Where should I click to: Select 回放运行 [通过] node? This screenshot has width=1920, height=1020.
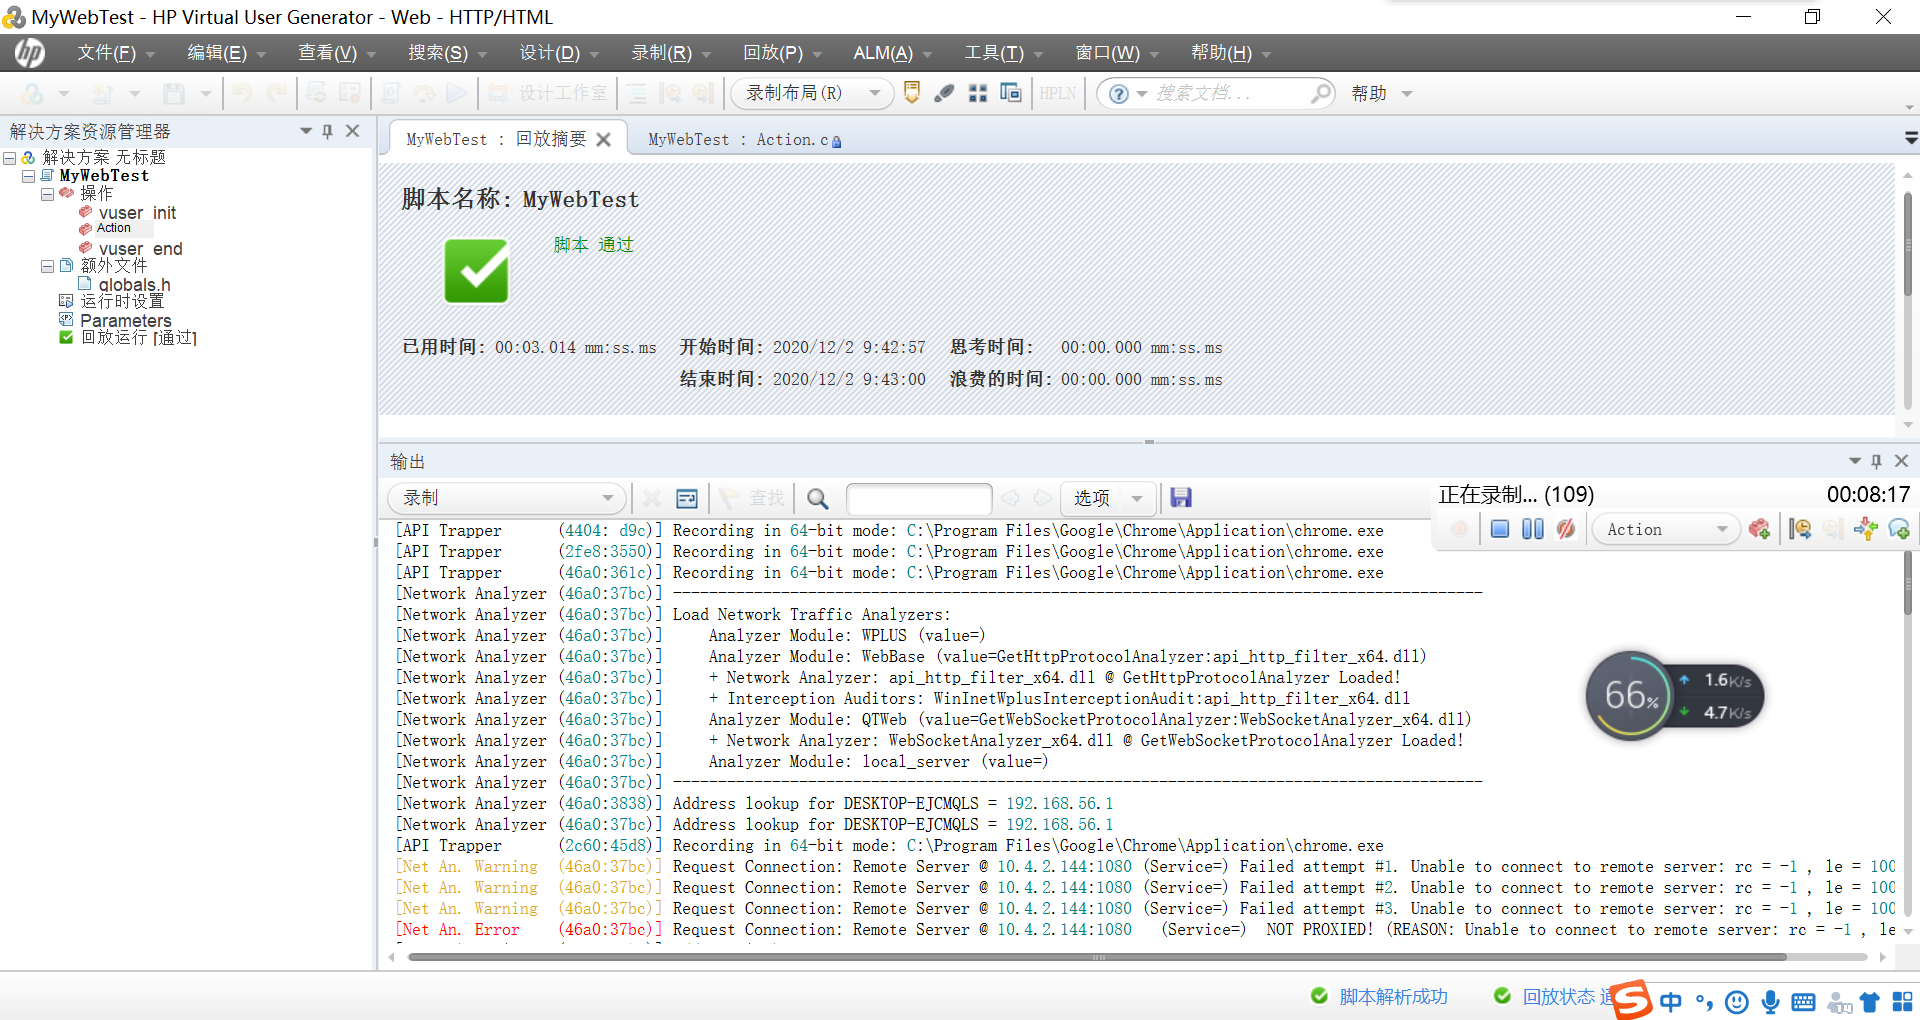point(138,338)
